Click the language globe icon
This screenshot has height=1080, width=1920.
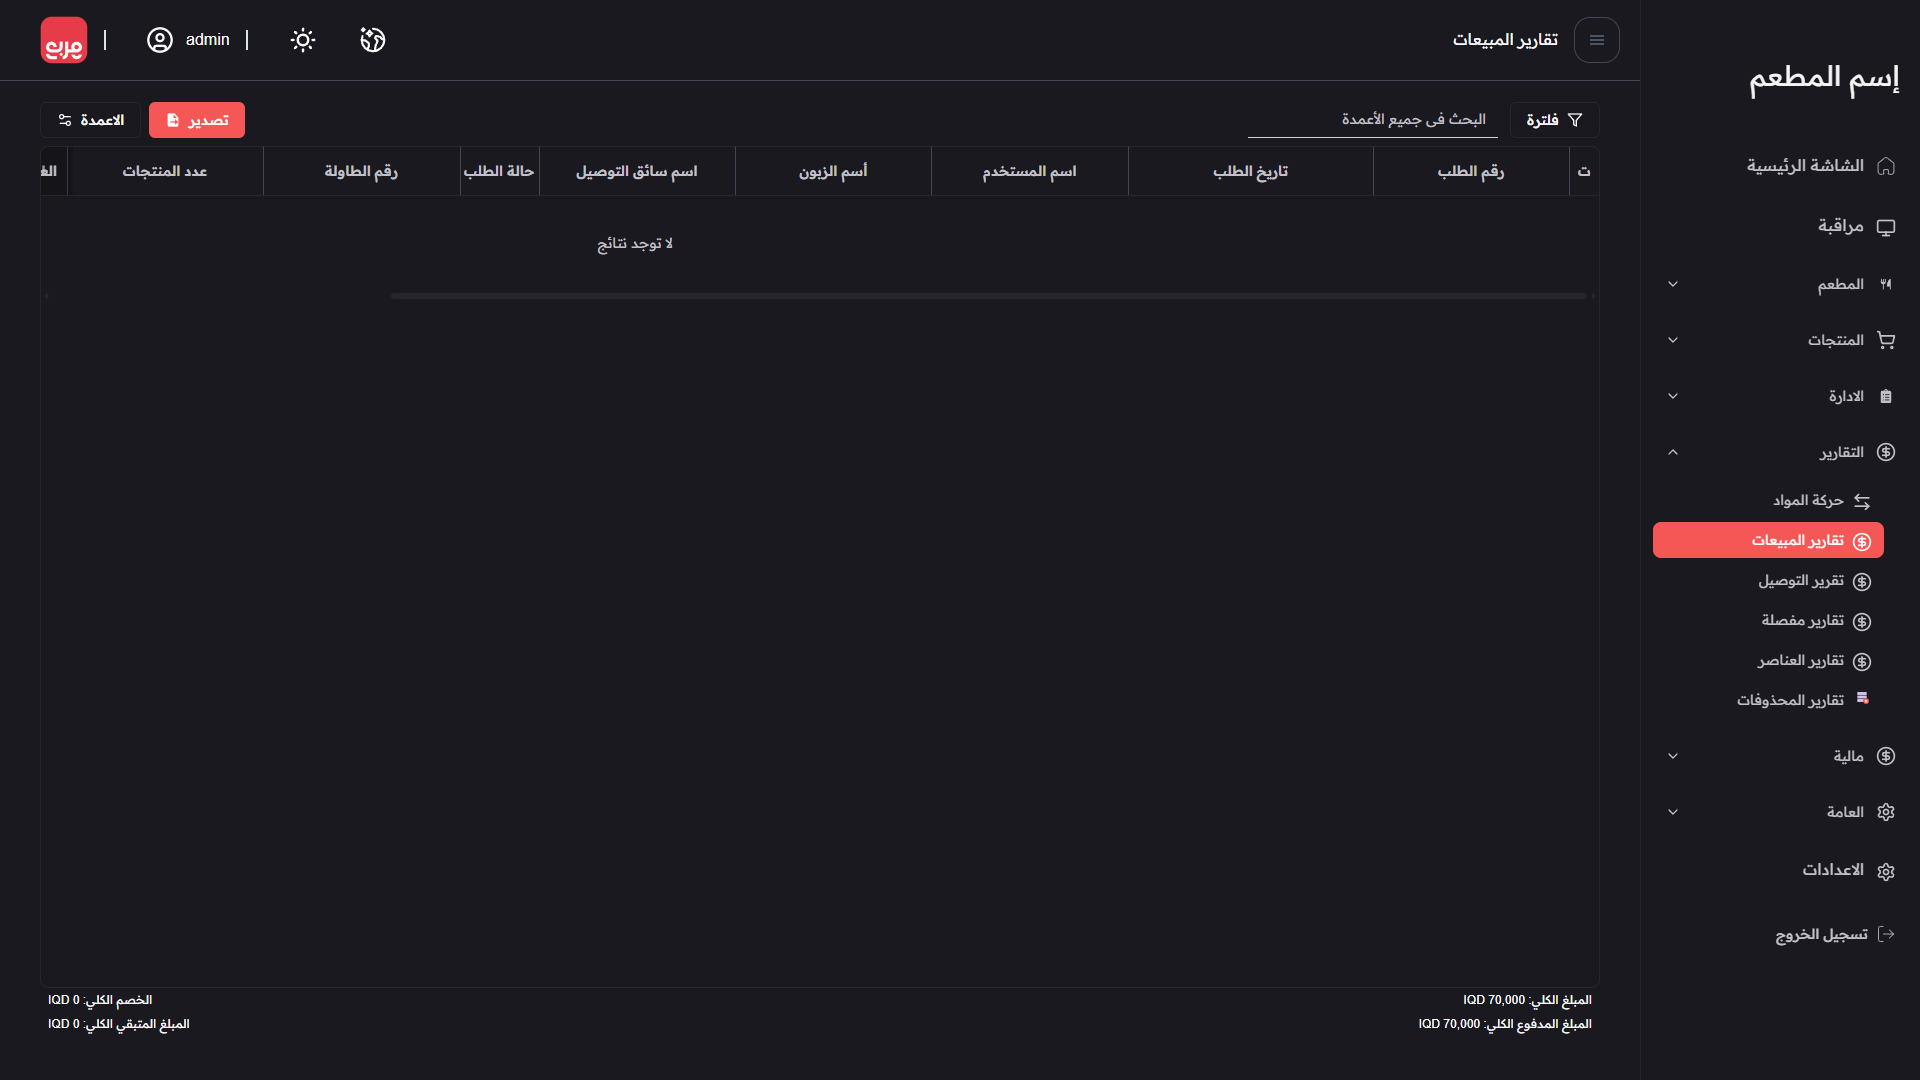(x=372, y=40)
